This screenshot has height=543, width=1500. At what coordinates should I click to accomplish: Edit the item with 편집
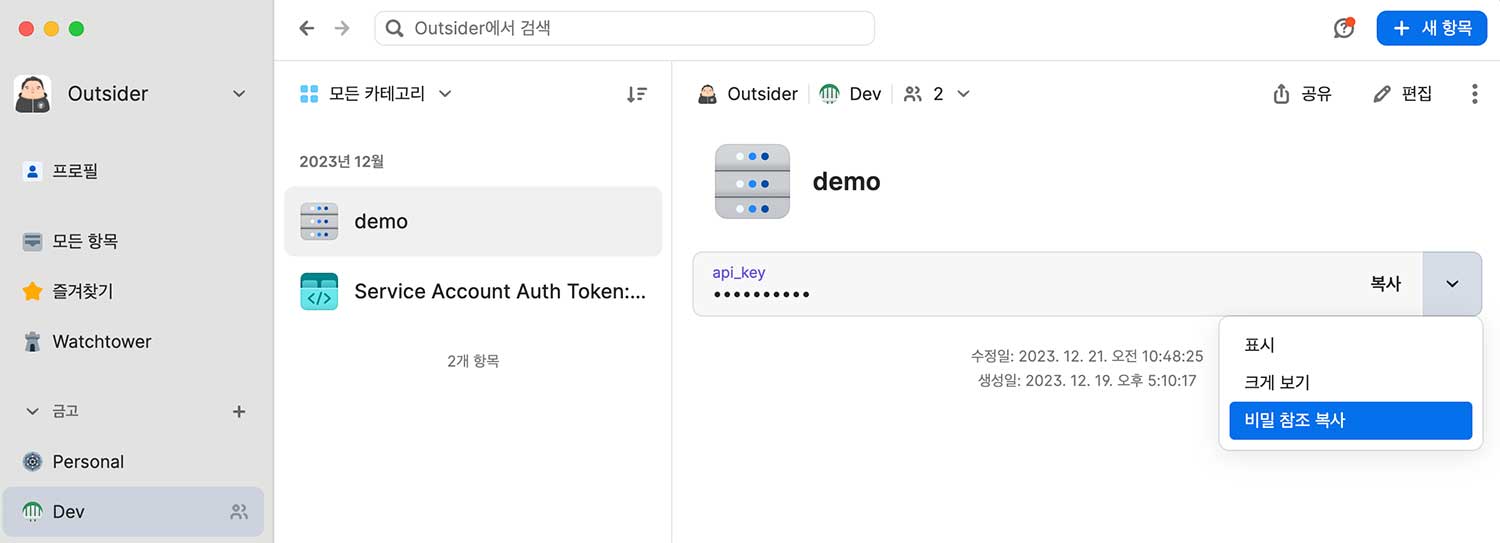click(x=1403, y=94)
